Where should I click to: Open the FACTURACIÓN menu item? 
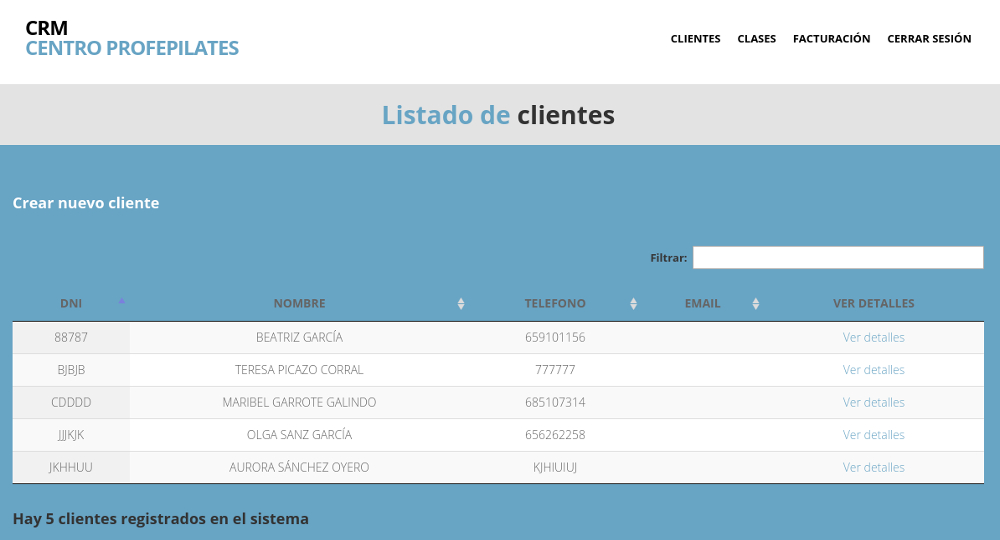(x=831, y=39)
